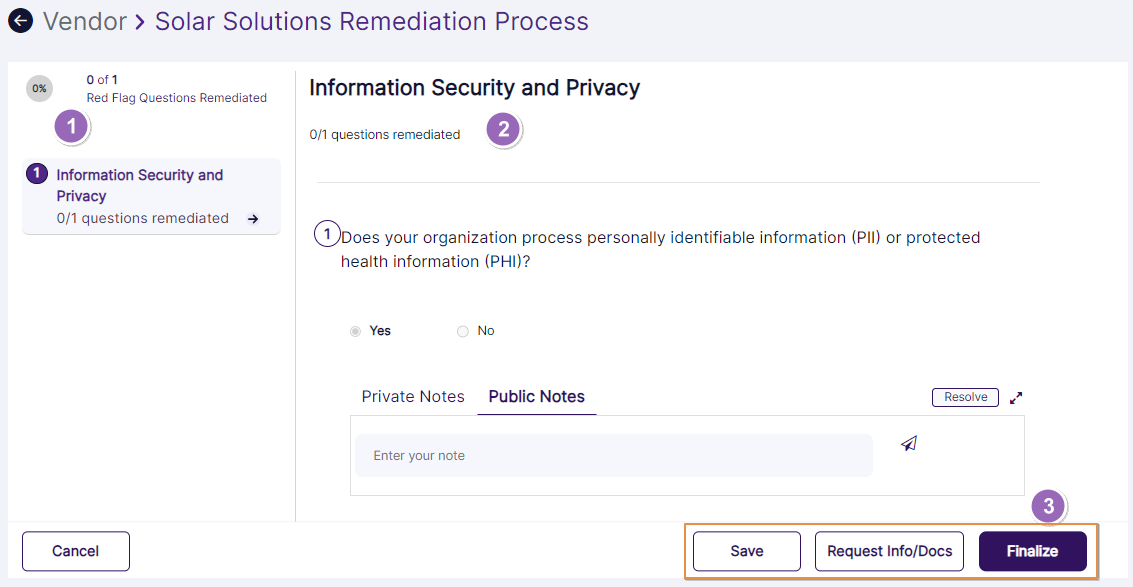This screenshot has width=1133, height=587.
Task: Click the send note paper plane icon
Action: (908, 444)
